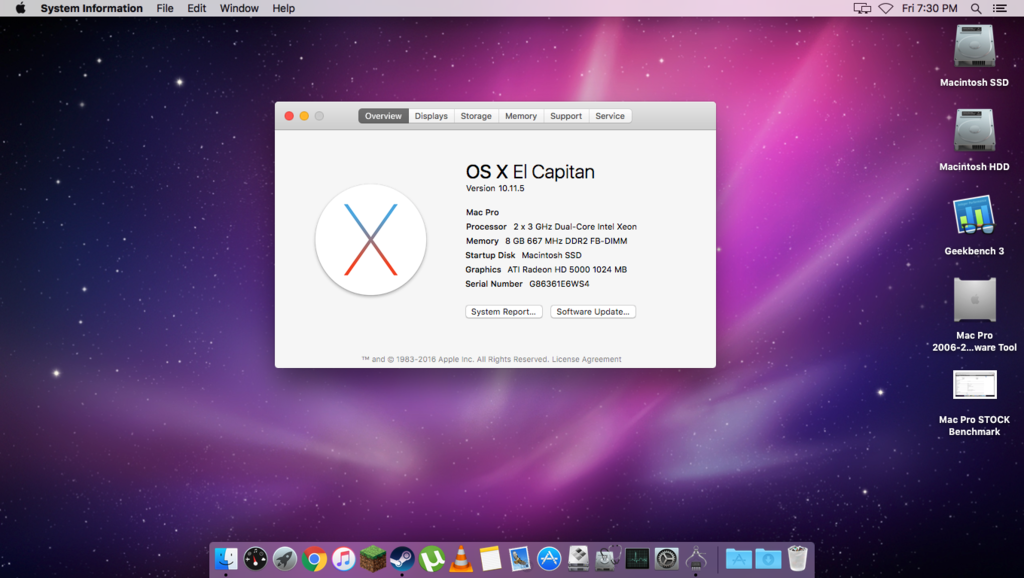Click serial number G86361E6WS4
The height and width of the screenshot is (578, 1024).
pos(559,284)
